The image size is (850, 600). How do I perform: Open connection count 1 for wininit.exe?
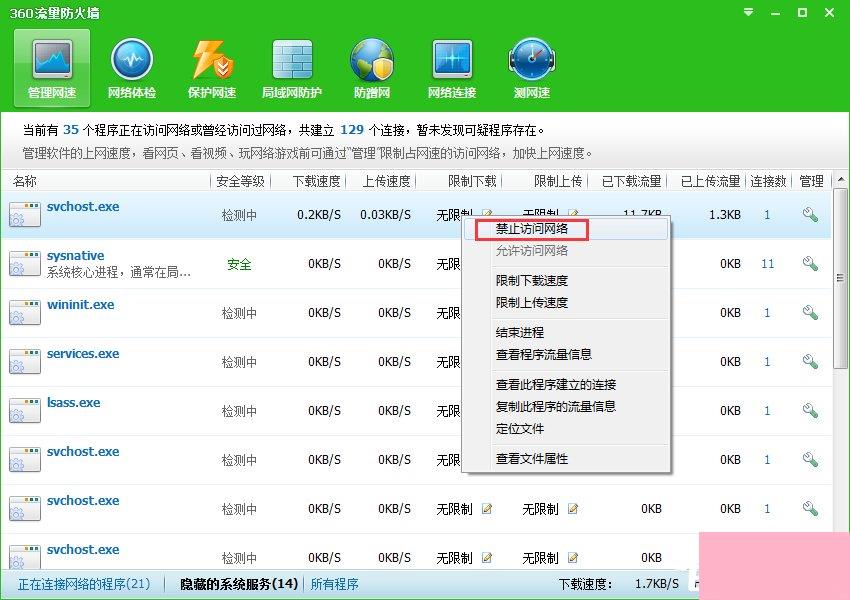click(x=767, y=313)
